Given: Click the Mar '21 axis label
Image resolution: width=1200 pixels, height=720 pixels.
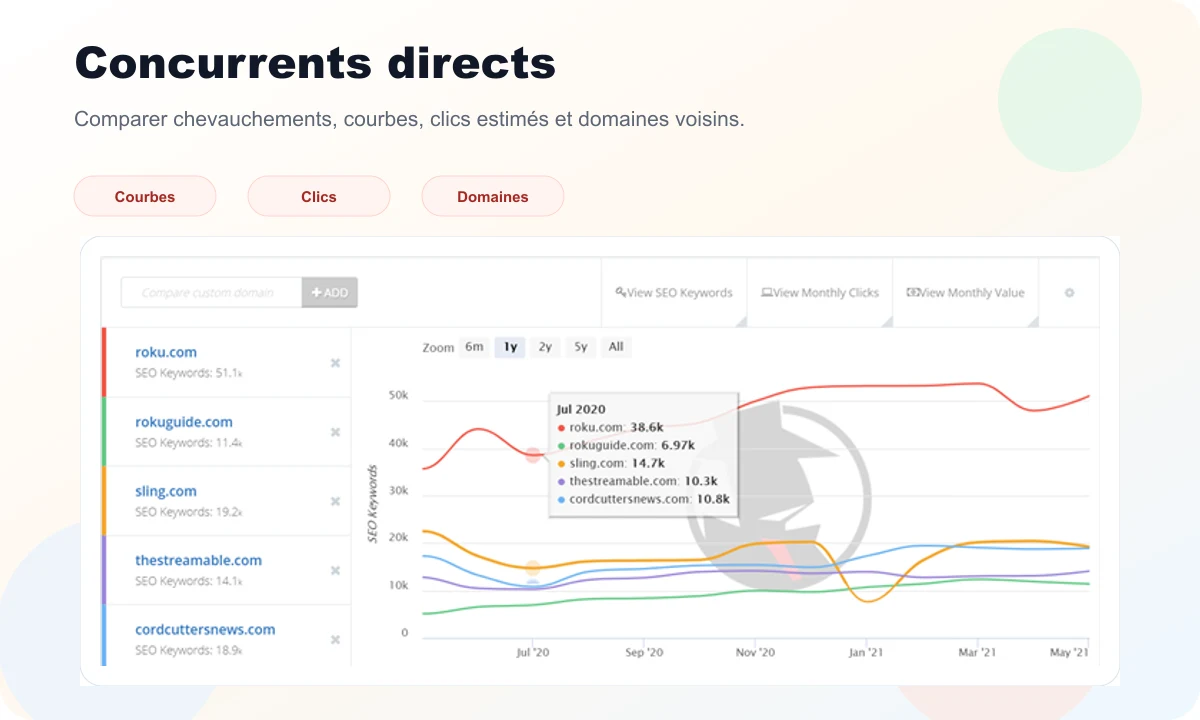Looking at the screenshot, I should pos(977,653).
